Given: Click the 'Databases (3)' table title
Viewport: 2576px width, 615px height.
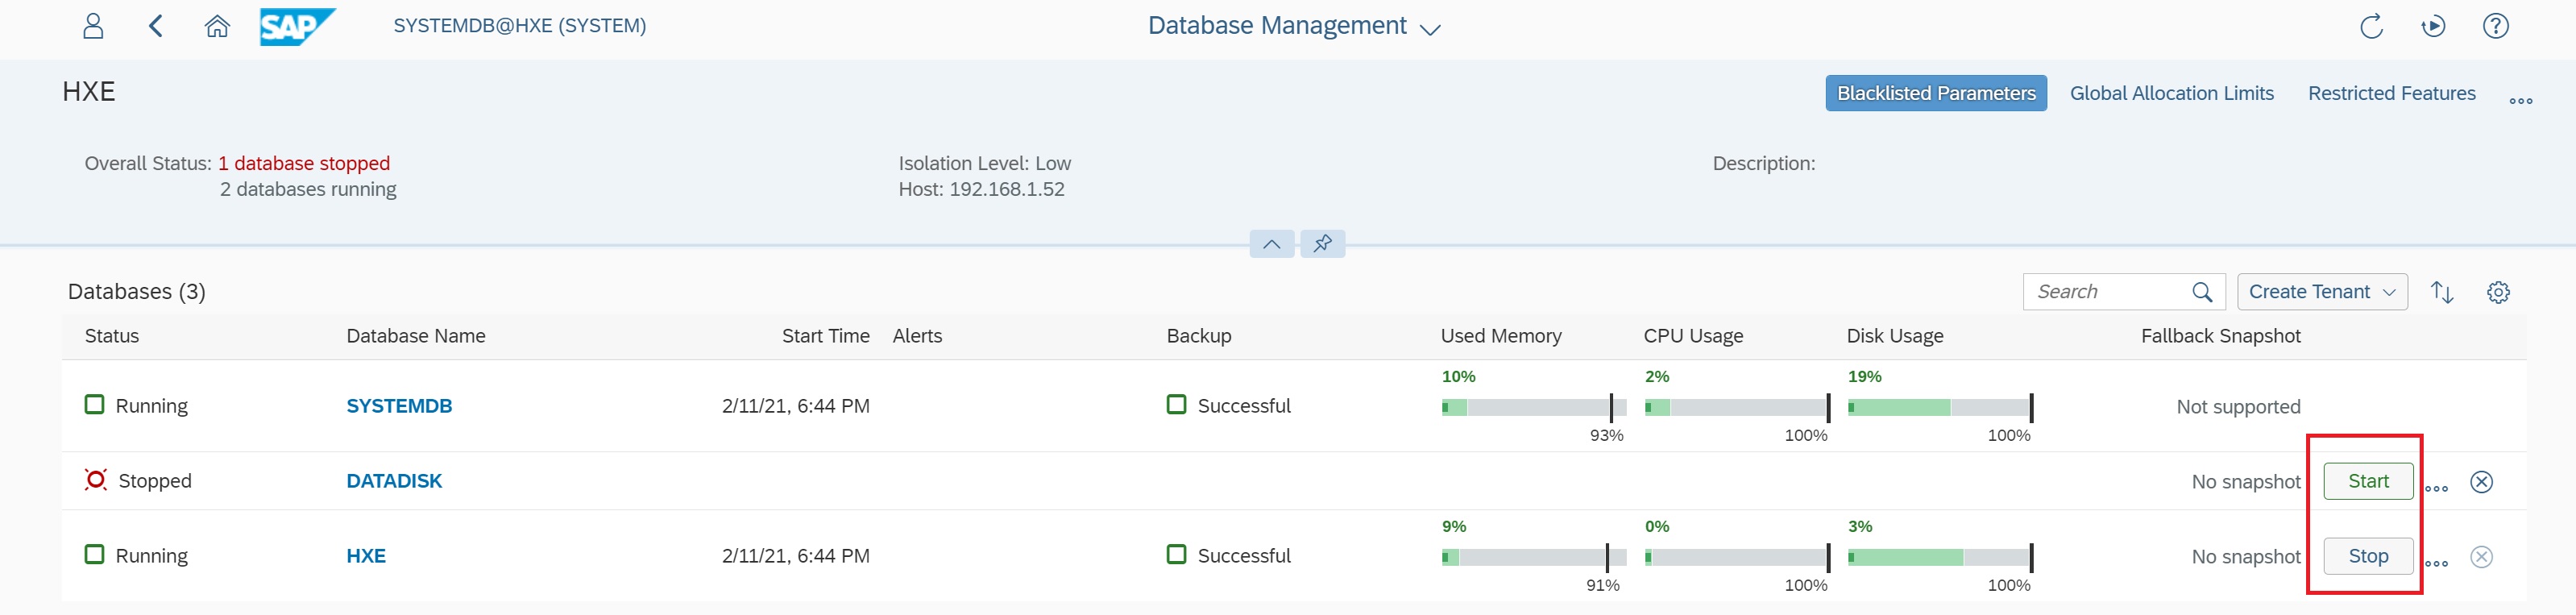Looking at the screenshot, I should pyautogui.click(x=137, y=292).
